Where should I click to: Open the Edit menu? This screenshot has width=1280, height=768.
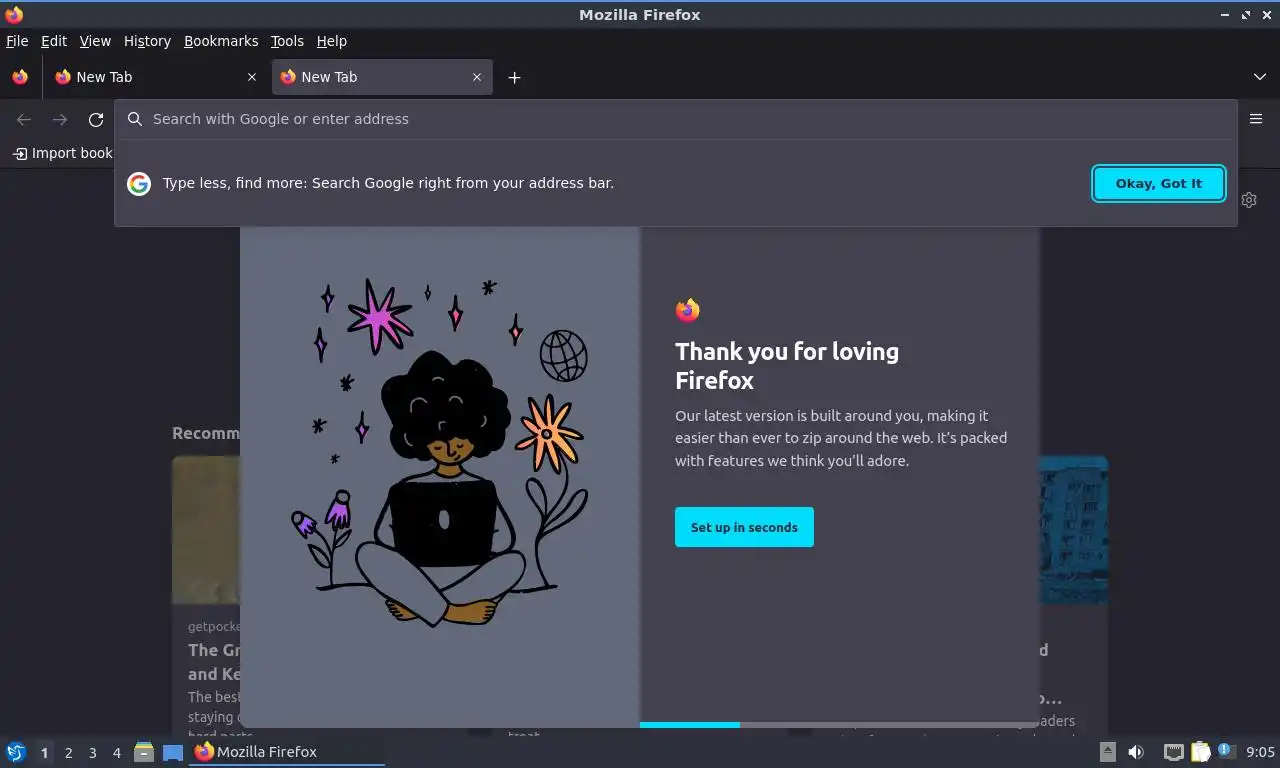pos(54,41)
